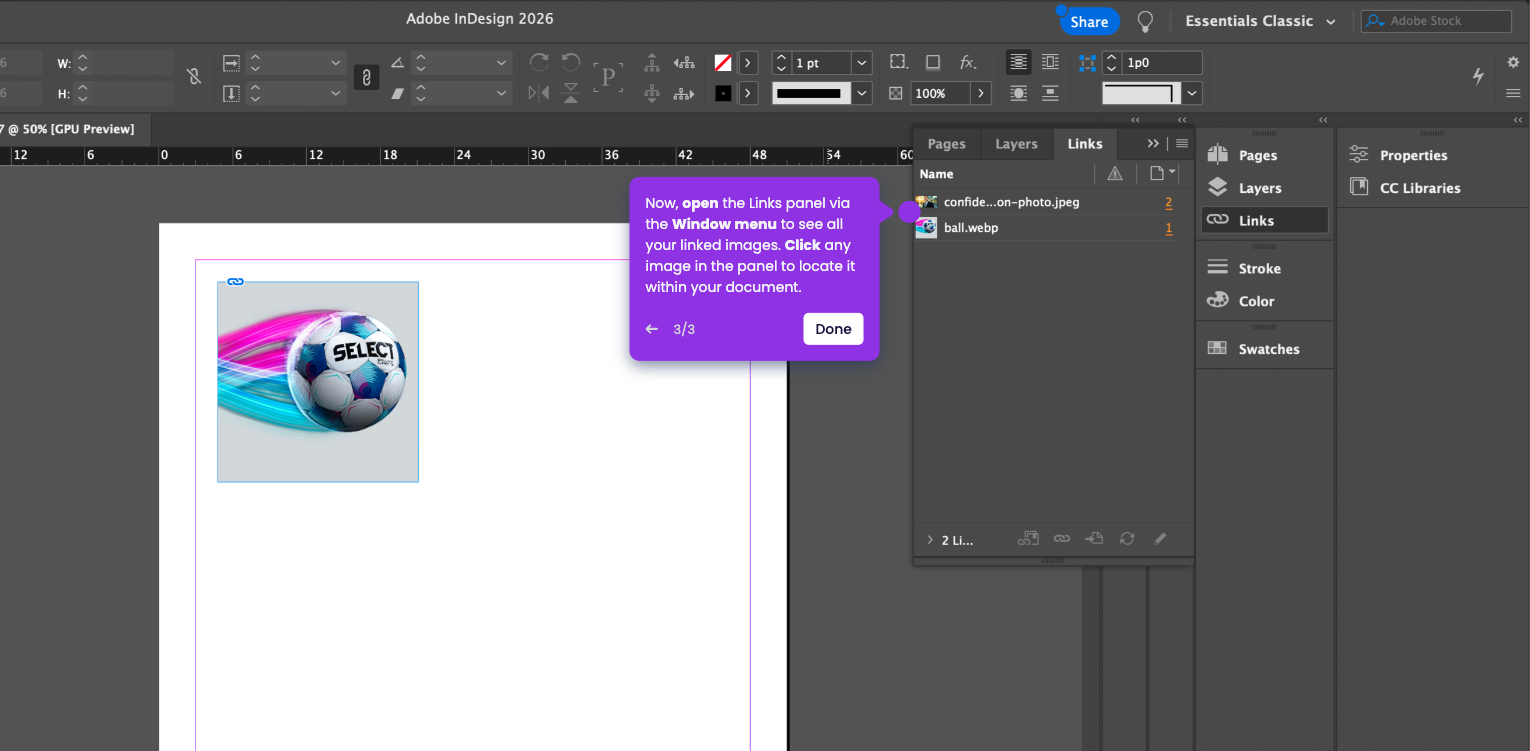The image size is (1530, 751).
Task: Open the stroke weight dropdown showing 1 pt
Action: coord(861,63)
